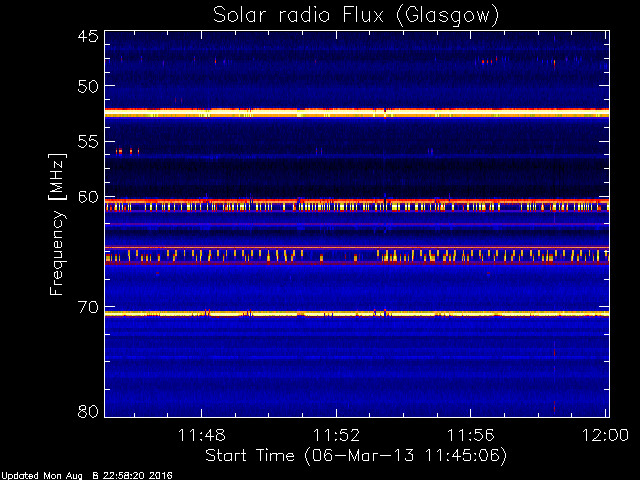Viewport: 640px width, 480px height.
Task: Click the 11:48 time tick label
Action: point(202,435)
